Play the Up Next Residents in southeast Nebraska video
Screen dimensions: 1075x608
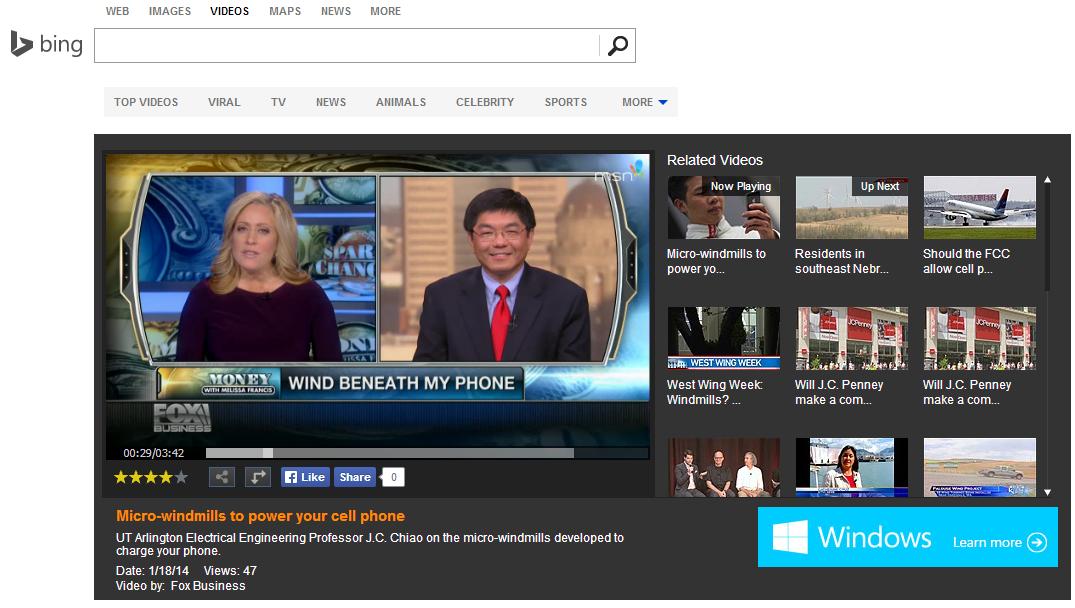(x=851, y=208)
